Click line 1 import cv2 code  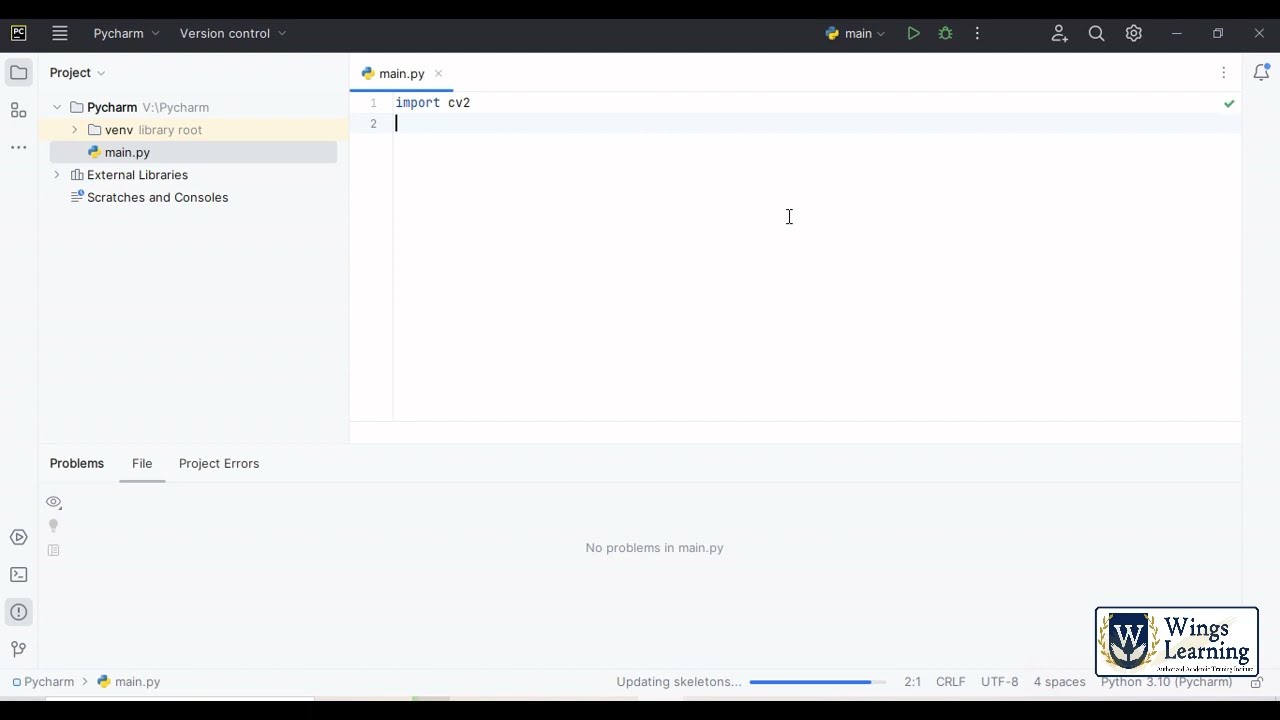pos(433,103)
